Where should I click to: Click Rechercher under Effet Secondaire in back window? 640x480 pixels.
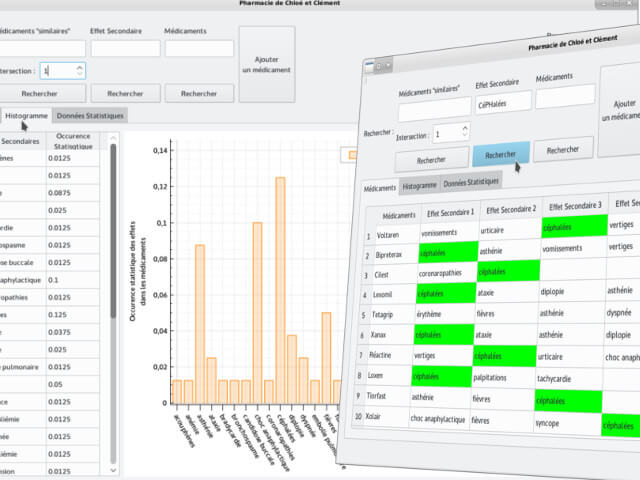click(x=125, y=93)
